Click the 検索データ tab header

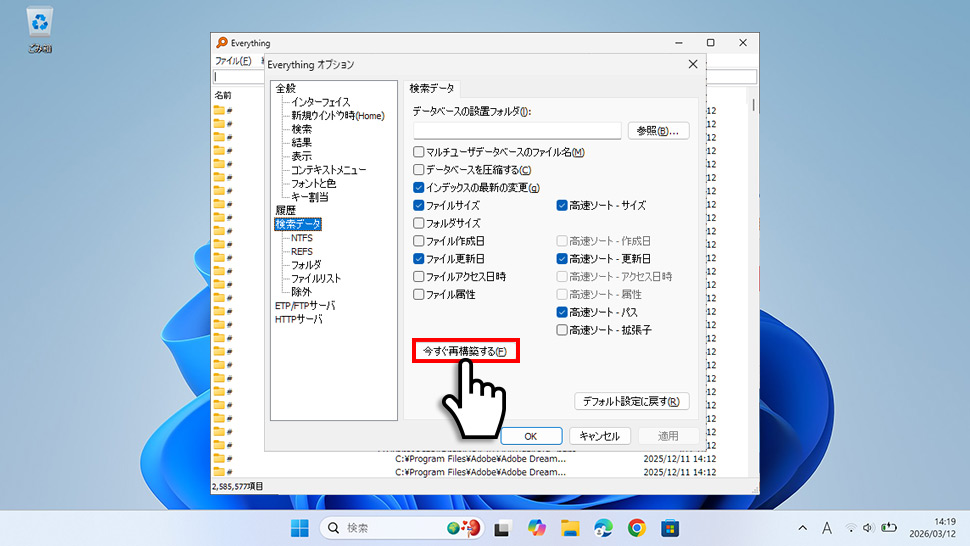click(x=432, y=88)
